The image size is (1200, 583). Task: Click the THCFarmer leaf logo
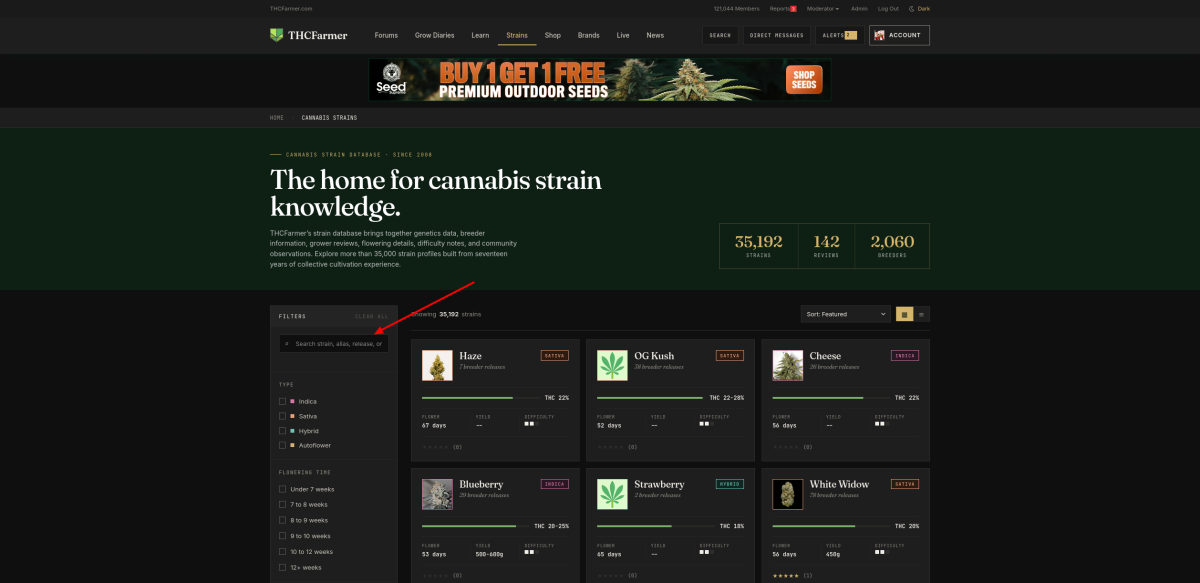[276, 35]
